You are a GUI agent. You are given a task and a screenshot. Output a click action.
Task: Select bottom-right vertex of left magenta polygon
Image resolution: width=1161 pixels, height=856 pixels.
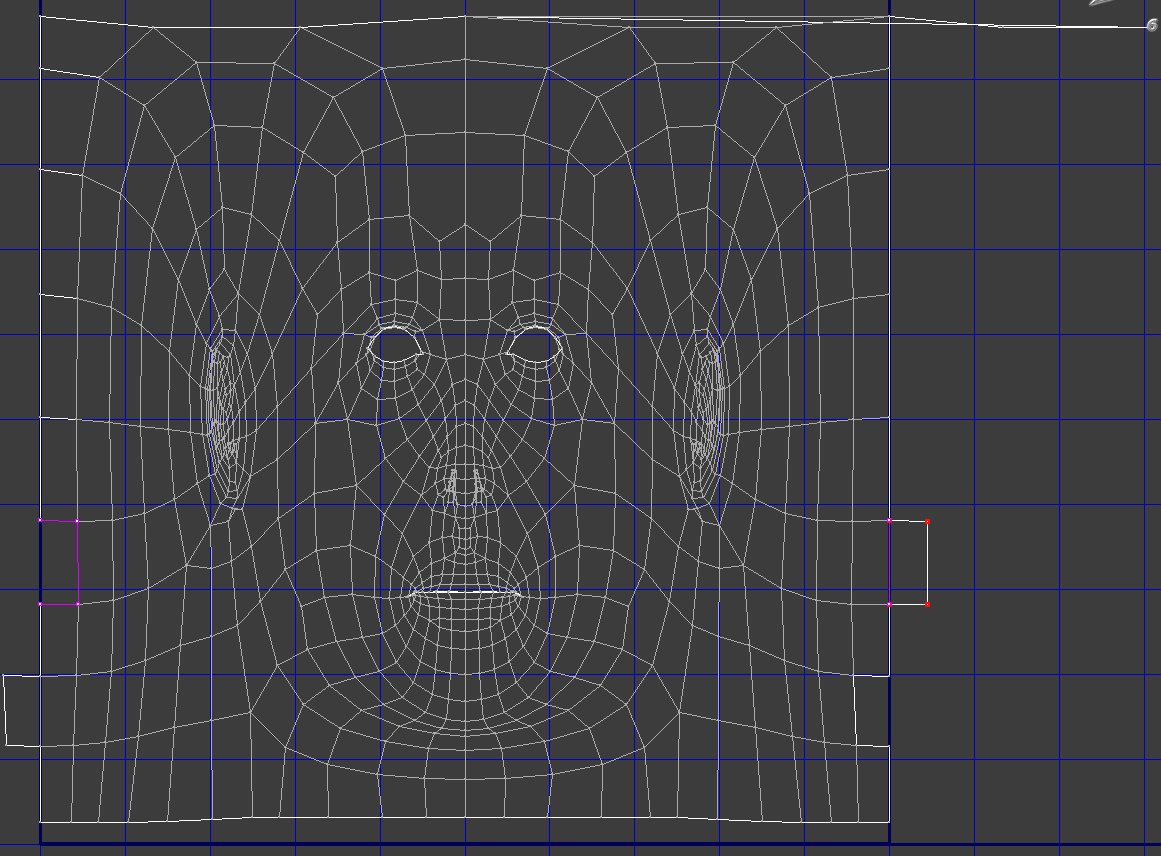point(78,604)
